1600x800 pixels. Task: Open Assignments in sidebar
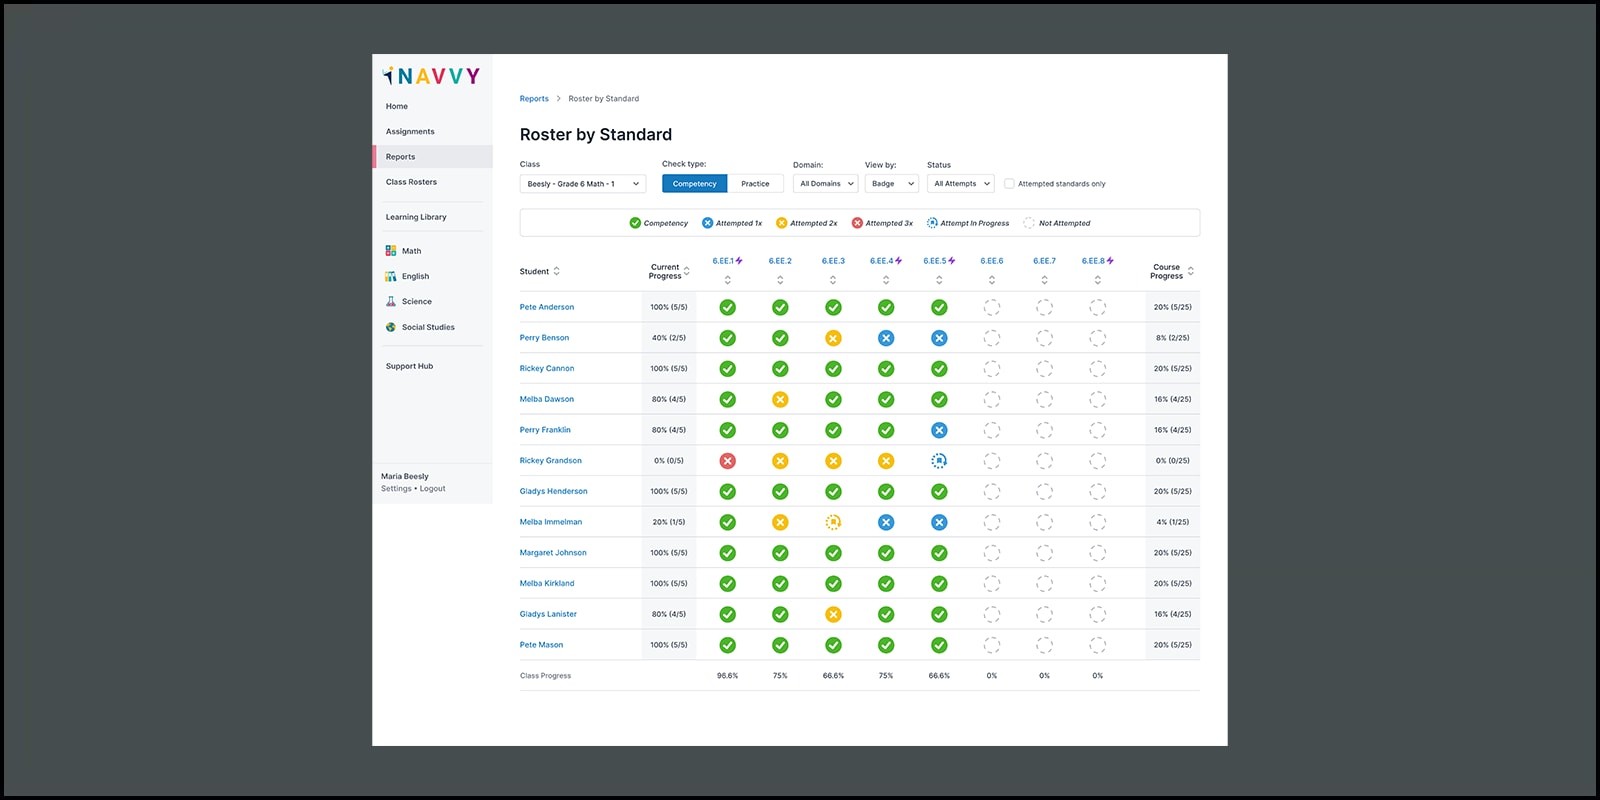pos(410,131)
